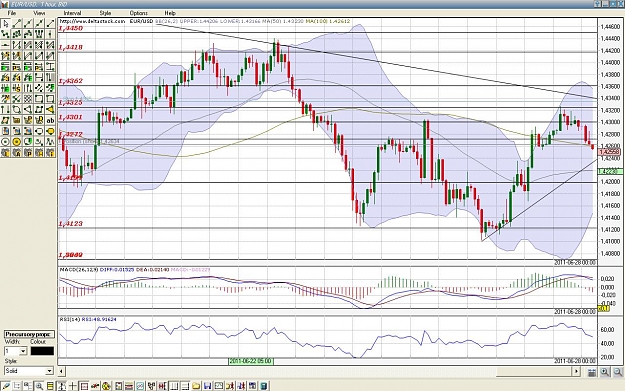The width and height of the screenshot is (625, 391).
Task: Select the ellipse drawing tool
Action: [16, 109]
